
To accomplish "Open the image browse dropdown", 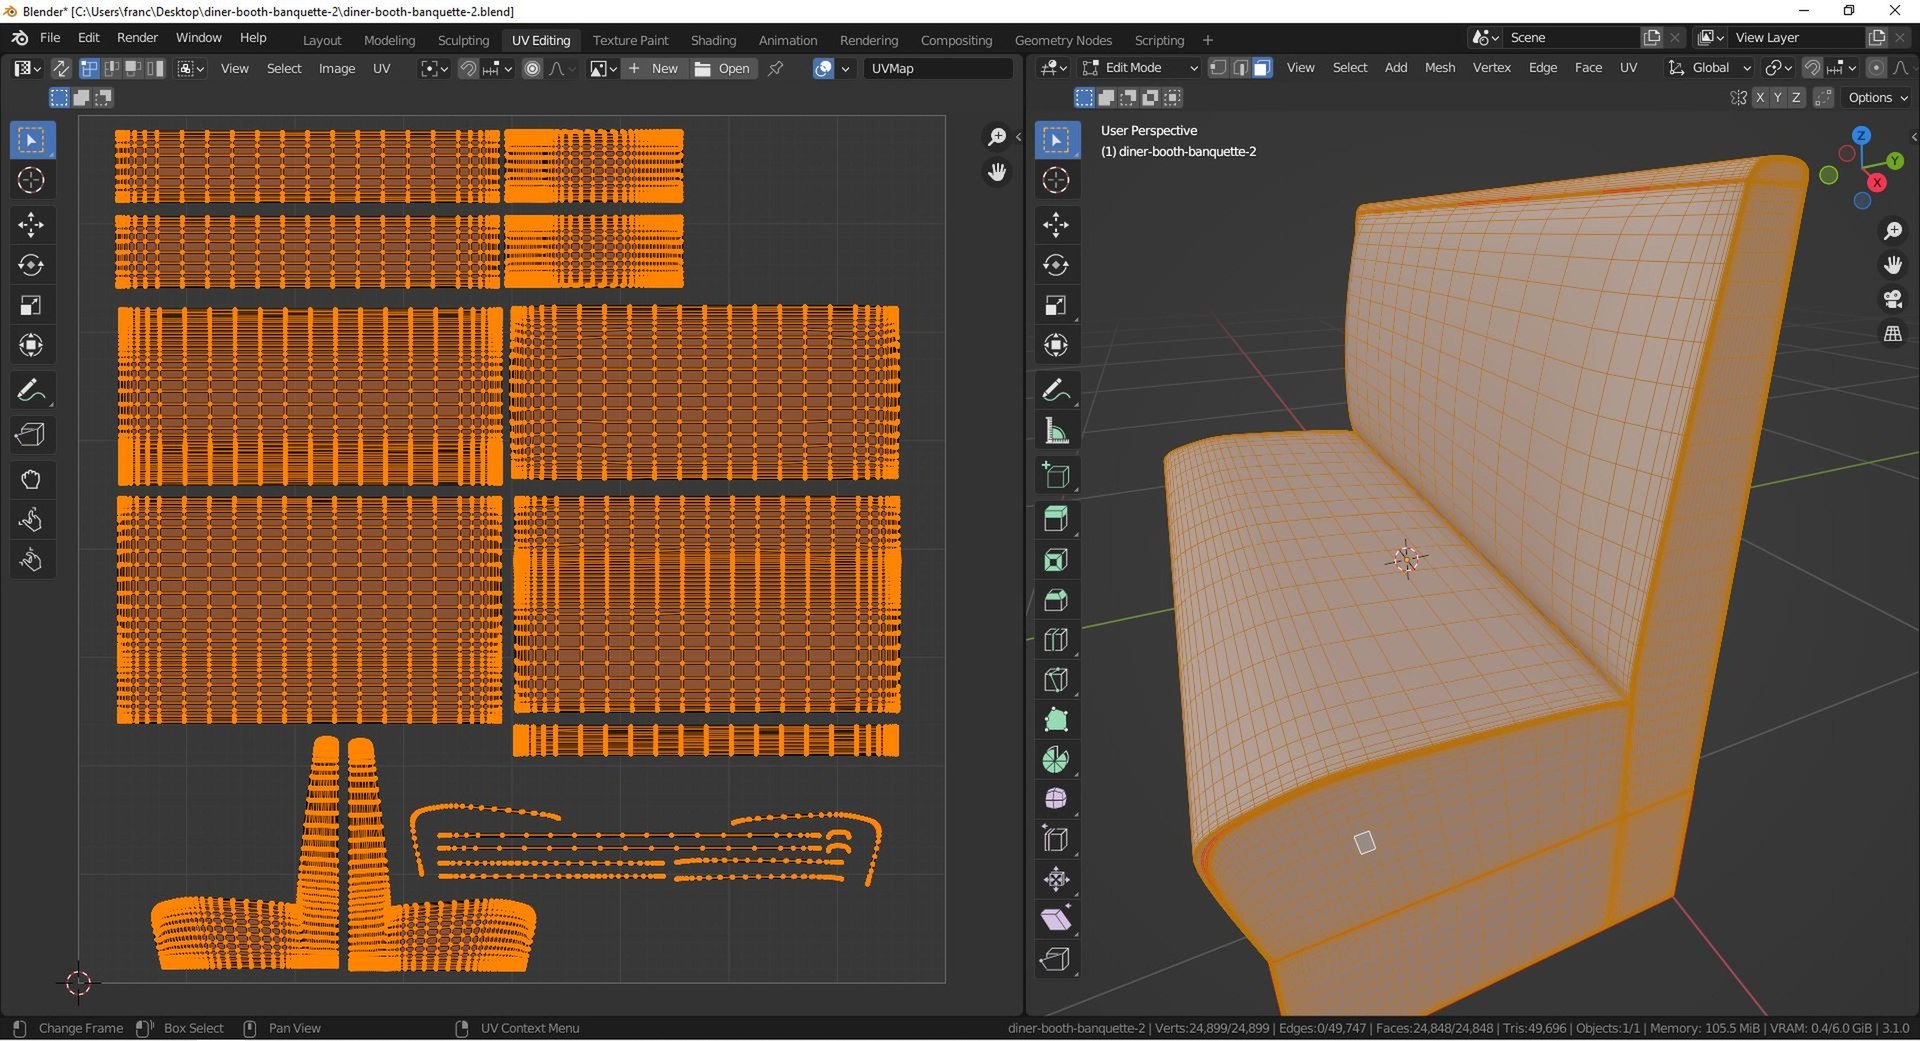I will pos(603,68).
